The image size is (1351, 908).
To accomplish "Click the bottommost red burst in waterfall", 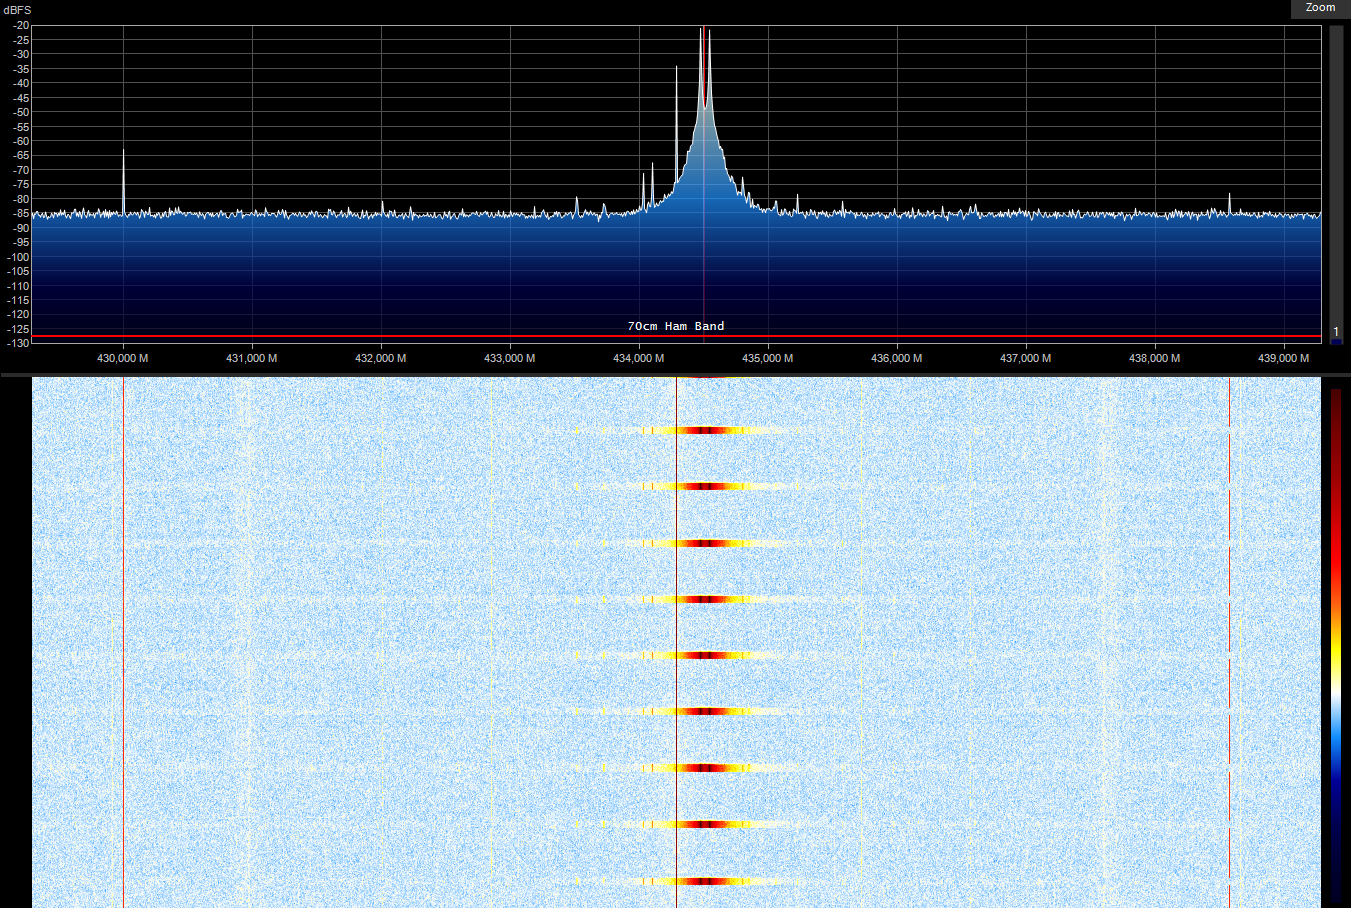I will [707, 881].
